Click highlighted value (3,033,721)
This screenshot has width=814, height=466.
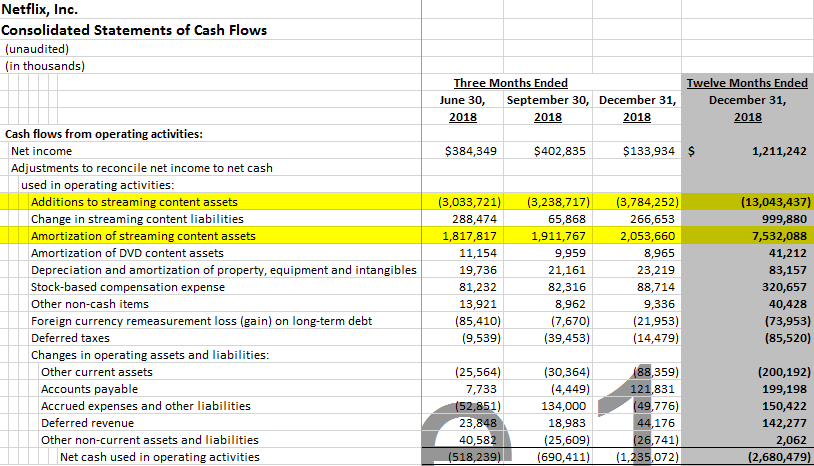470,202
